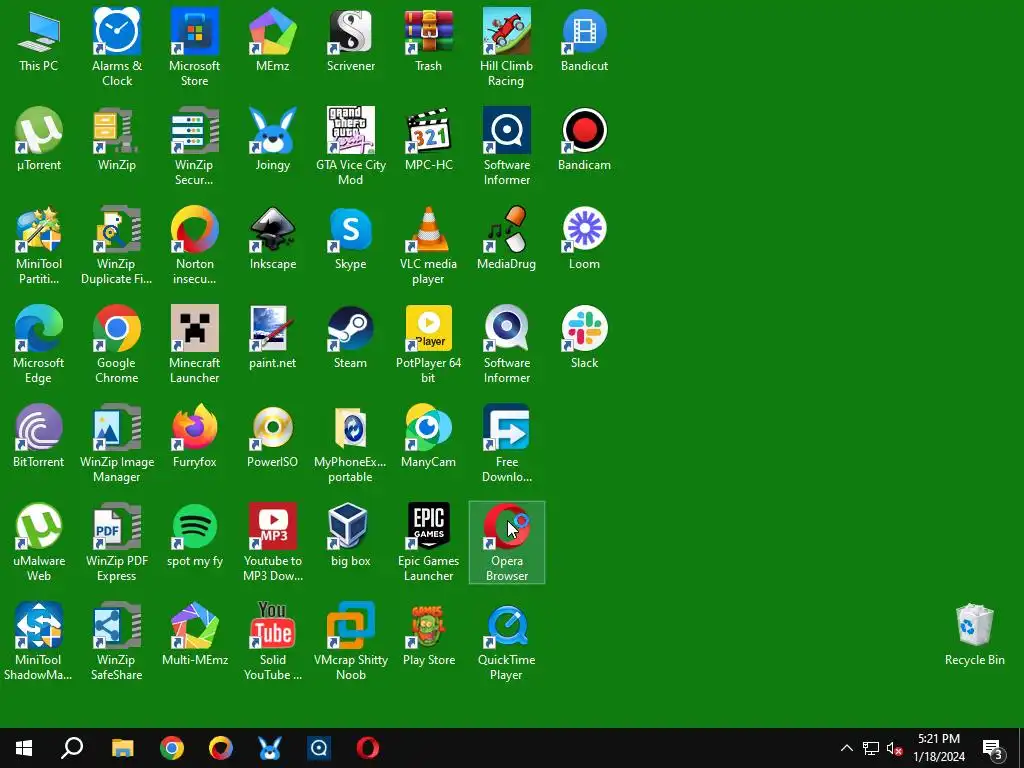Launch Opera from the taskbar
Viewport: 1024px width, 768px height.
click(x=368, y=748)
